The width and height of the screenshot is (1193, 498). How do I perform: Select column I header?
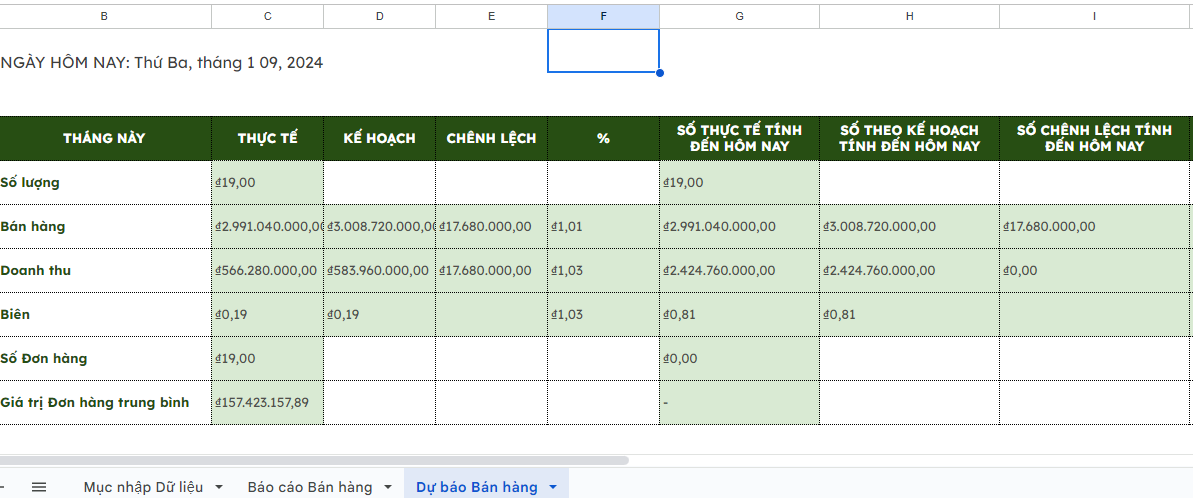[x=1094, y=16]
